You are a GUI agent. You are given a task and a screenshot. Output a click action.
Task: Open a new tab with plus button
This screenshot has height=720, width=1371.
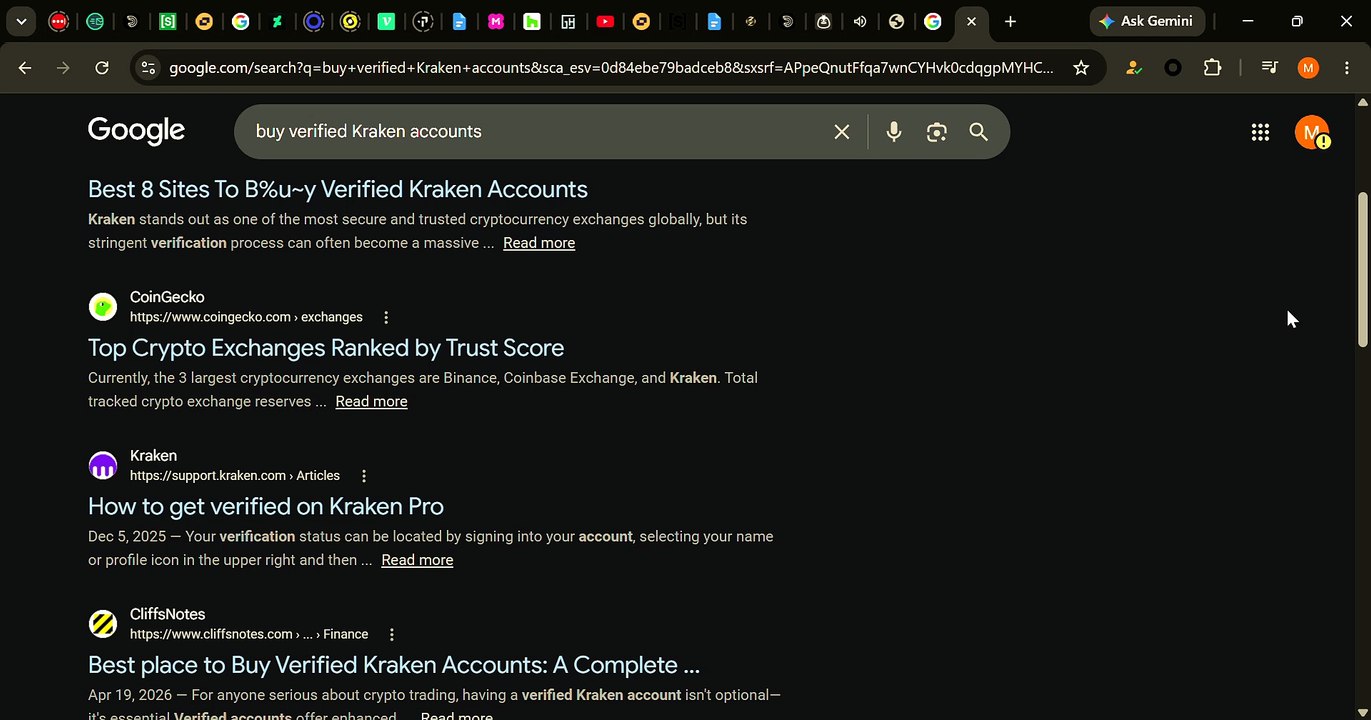click(1010, 21)
